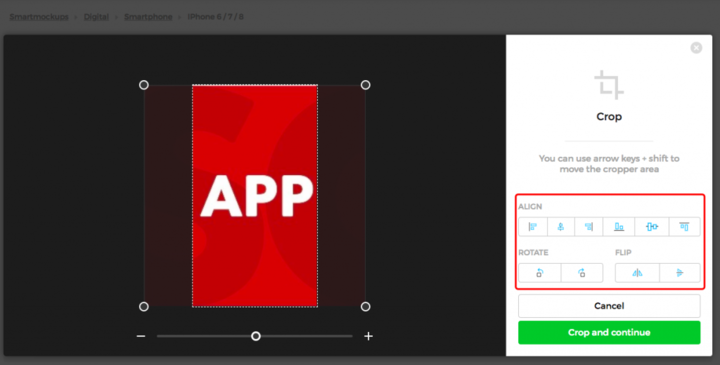The height and width of the screenshot is (365, 720).
Task: Click Crop and continue button
Action: click(609, 332)
